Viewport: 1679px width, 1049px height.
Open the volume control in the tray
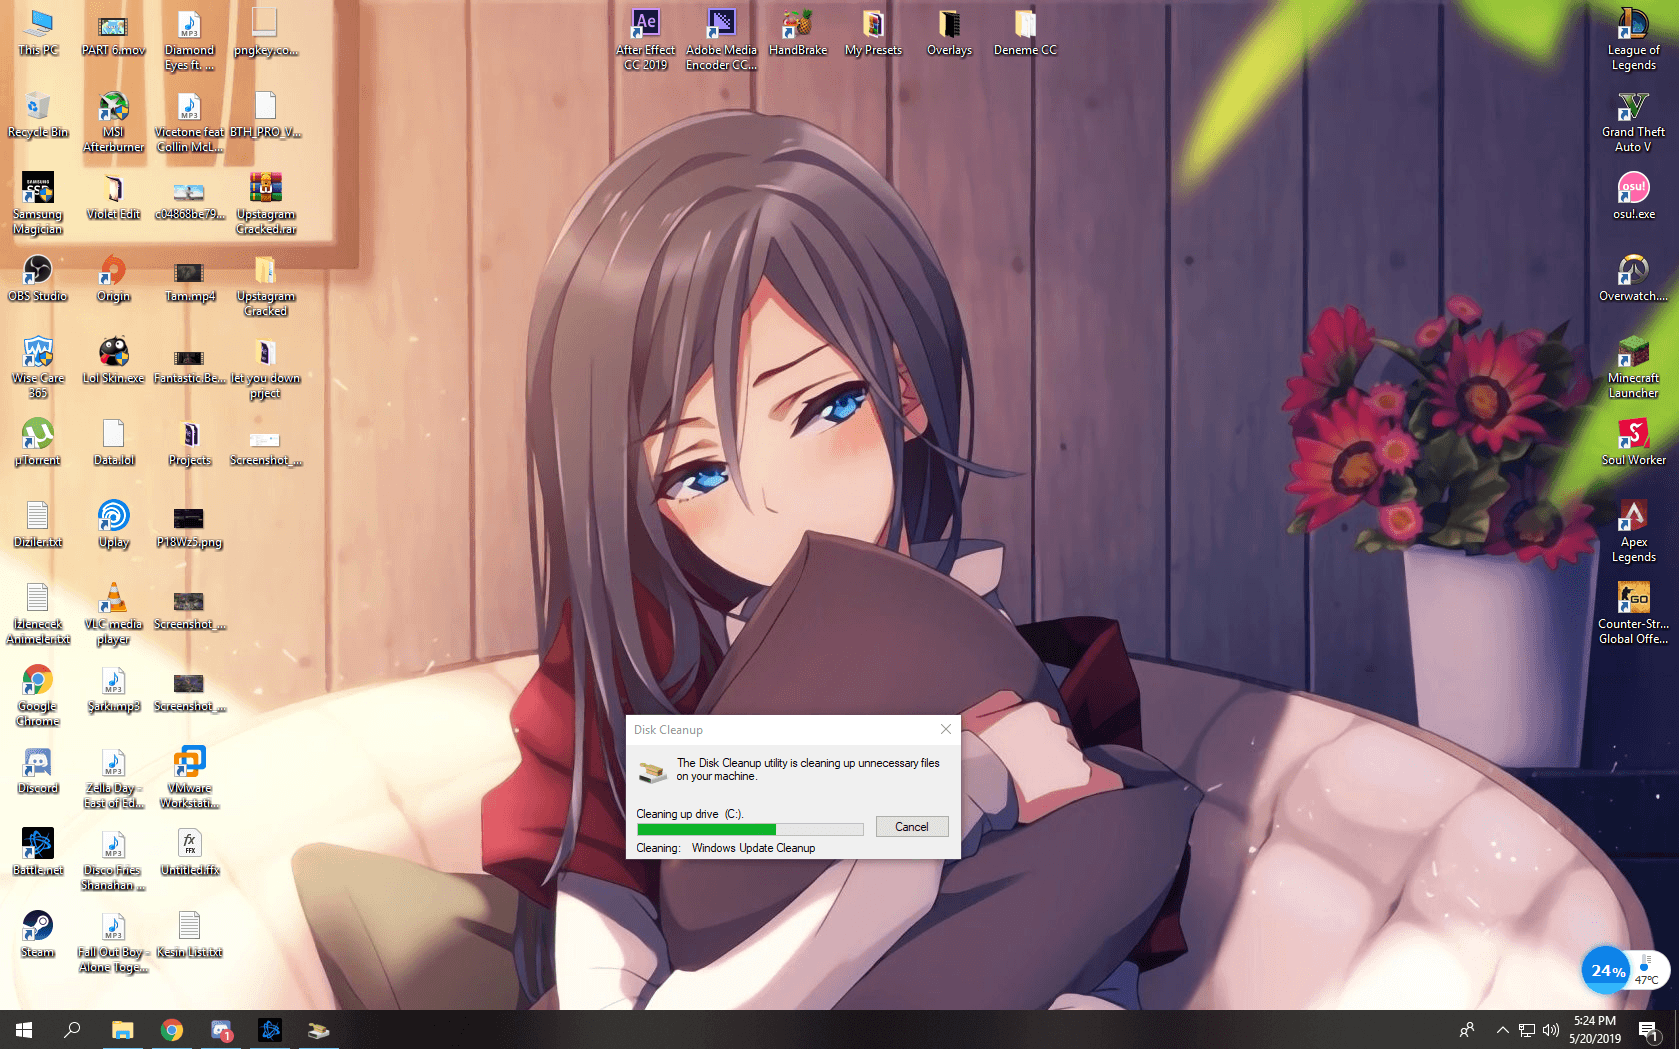click(x=1551, y=1029)
